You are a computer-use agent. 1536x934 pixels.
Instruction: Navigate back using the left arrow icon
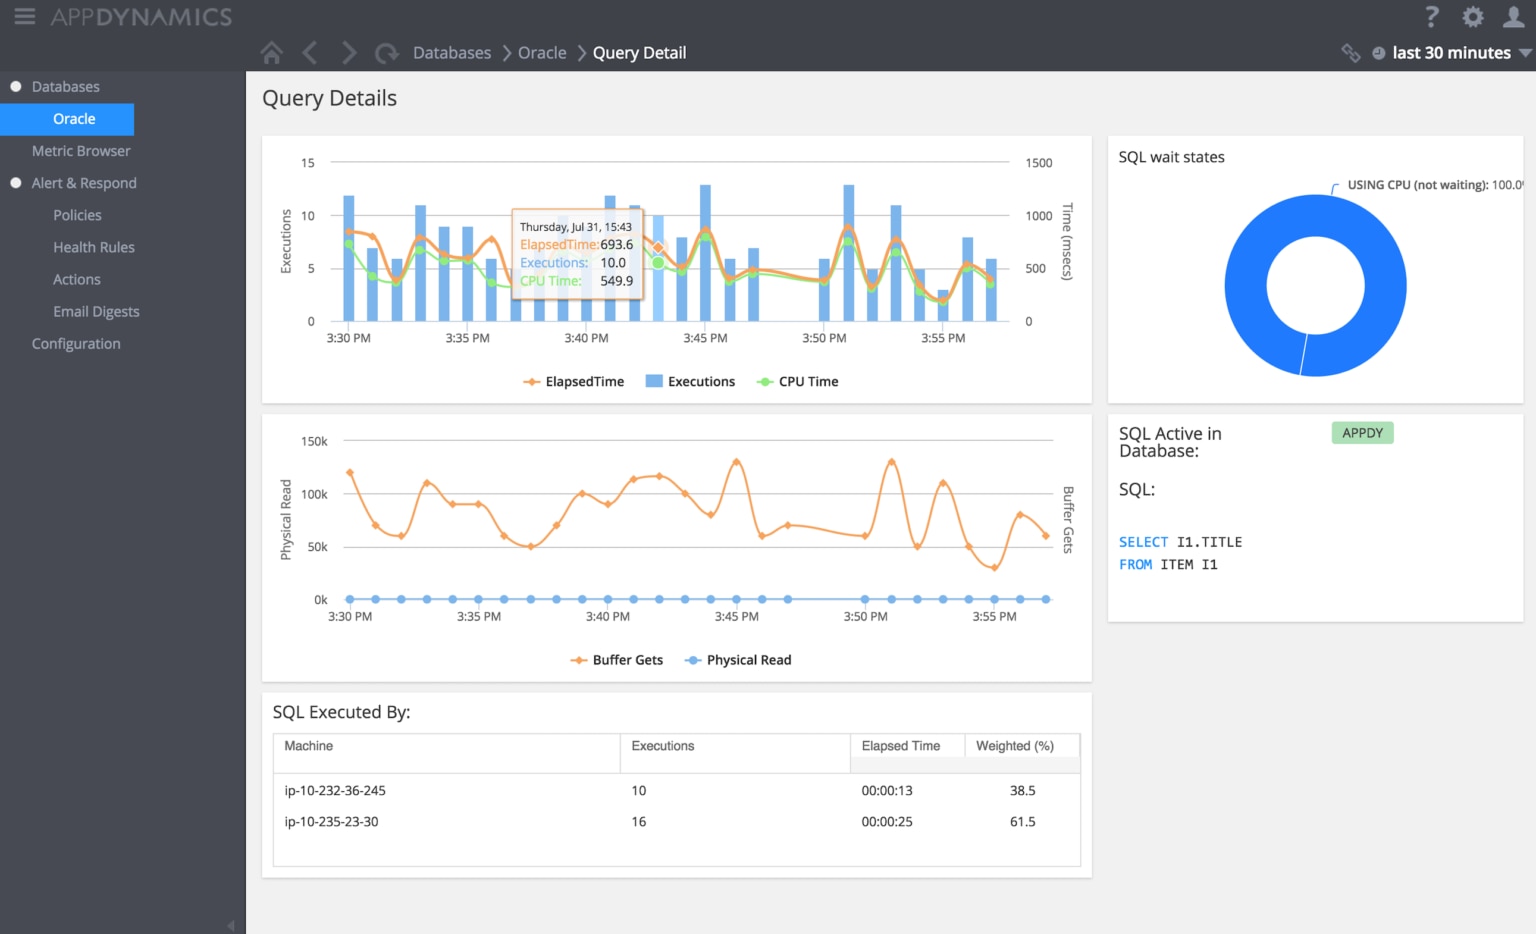coord(310,52)
